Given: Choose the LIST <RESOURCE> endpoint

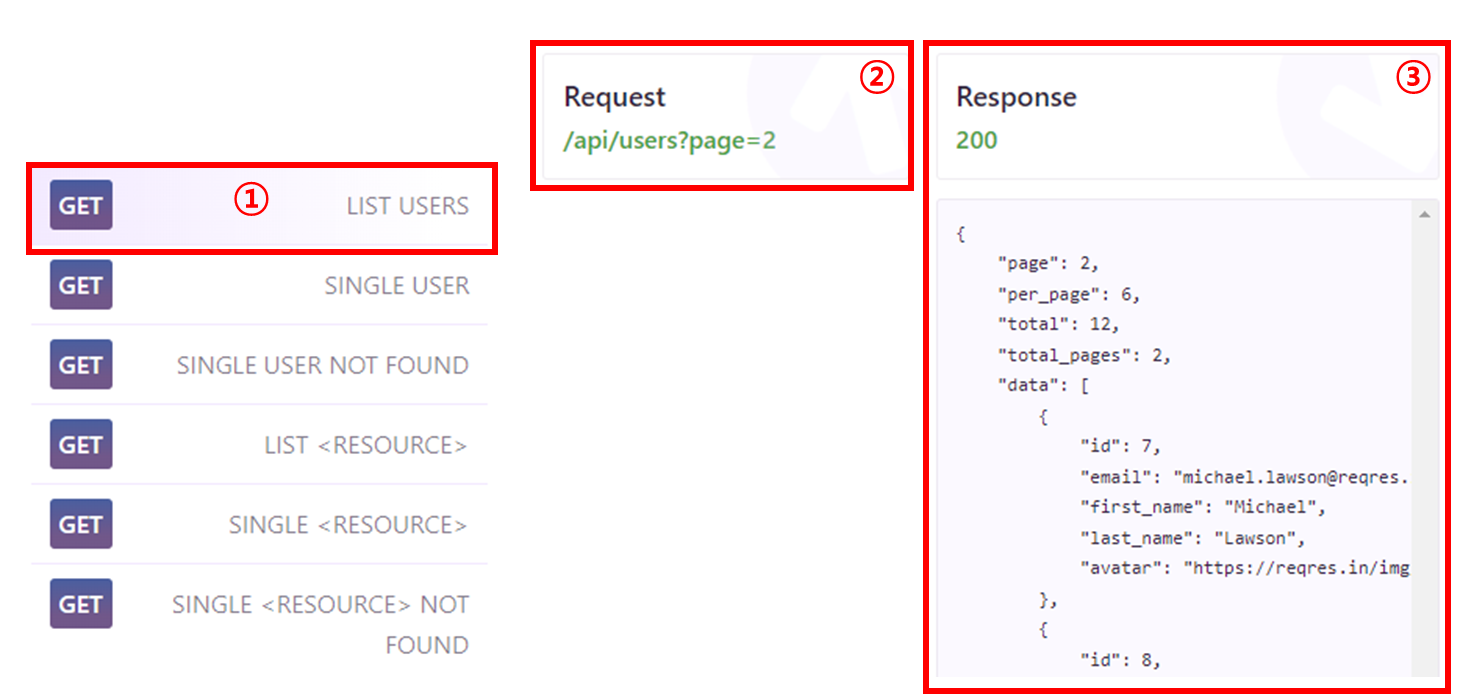Looking at the screenshot, I should click(260, 445).
